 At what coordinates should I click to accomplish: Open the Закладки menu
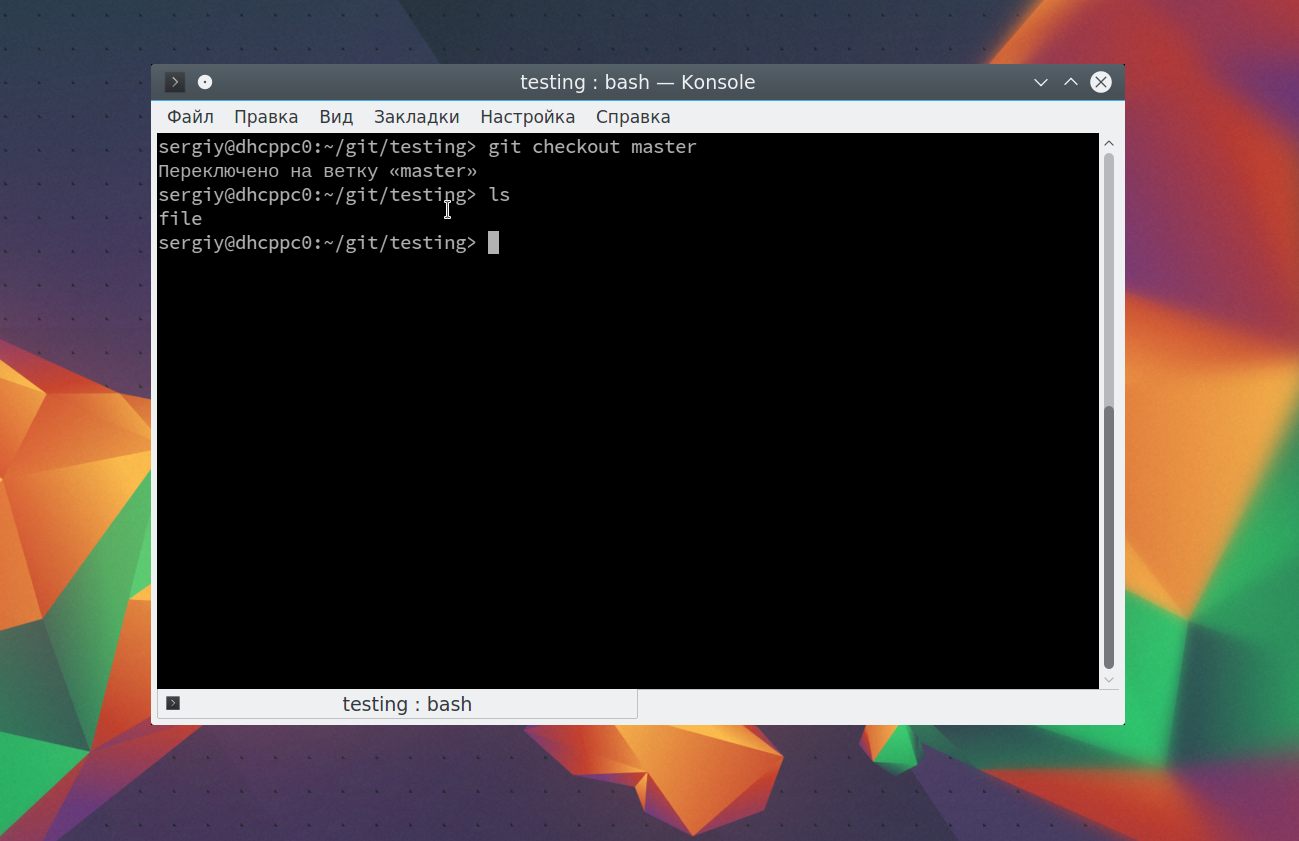[416, 117]
